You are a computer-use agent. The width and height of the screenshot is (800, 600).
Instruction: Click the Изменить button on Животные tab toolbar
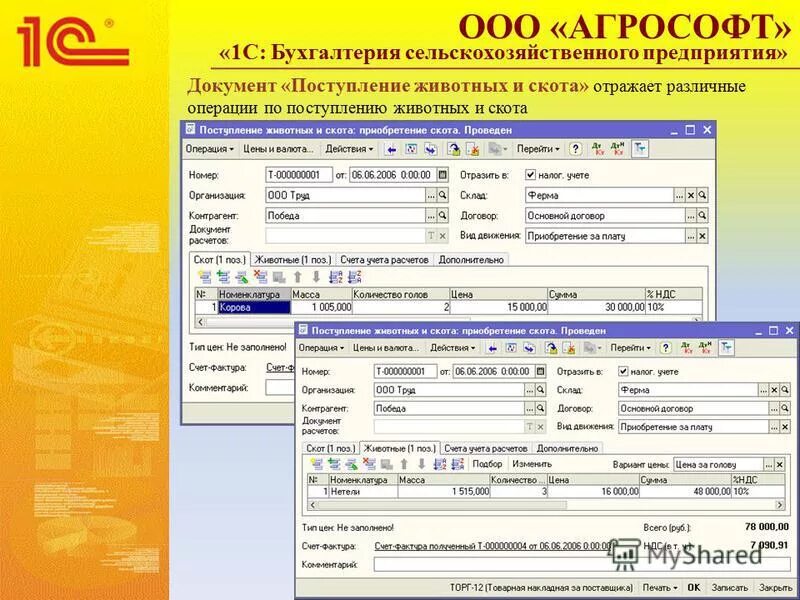[x=532, y=464]
